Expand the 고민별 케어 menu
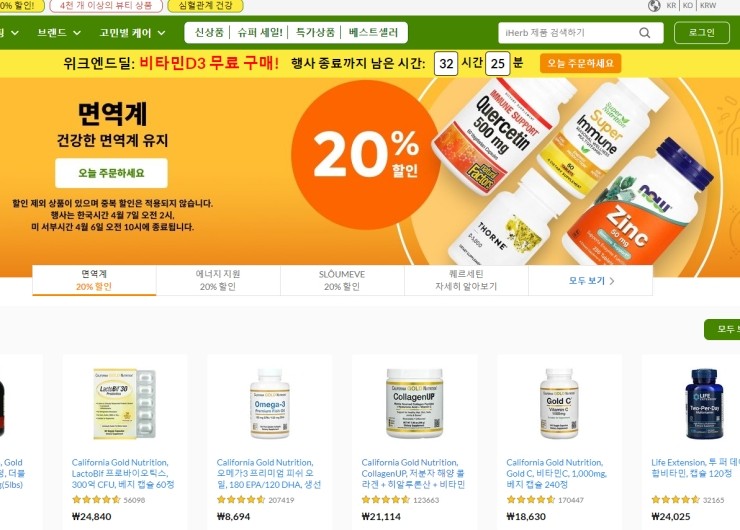Image resolution: width=740 pixels, height=530 pixels. (133, 33)
